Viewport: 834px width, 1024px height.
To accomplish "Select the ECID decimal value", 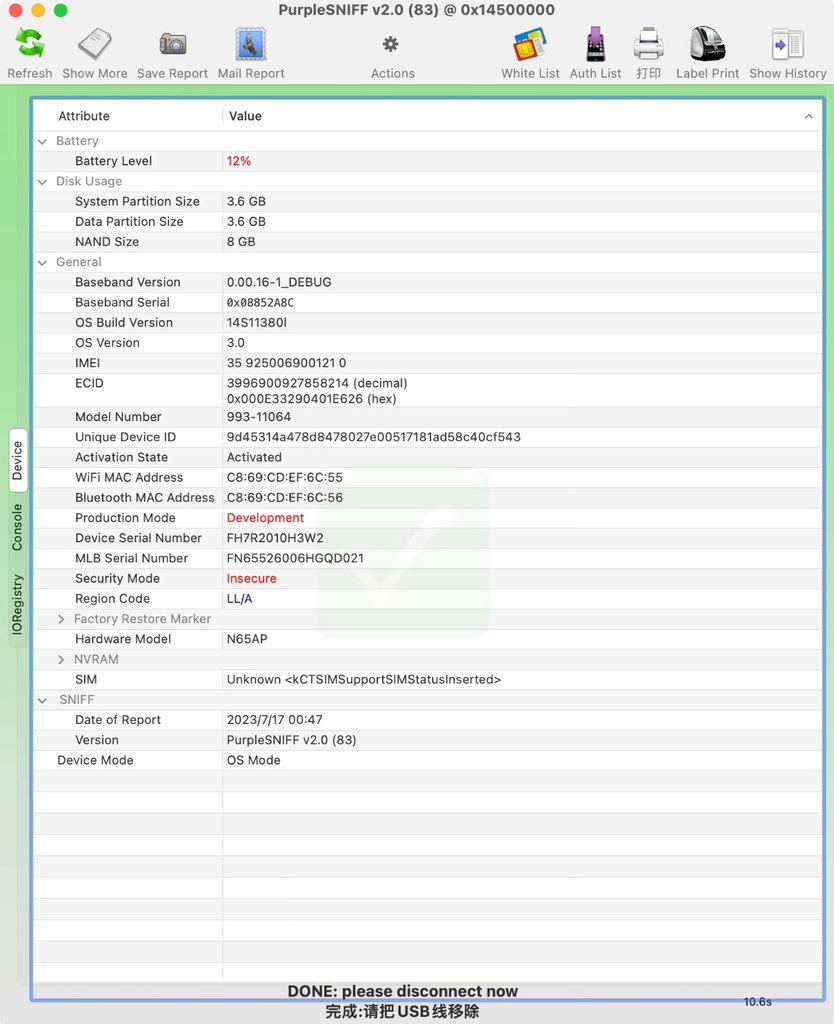I will tap(317, 383).
